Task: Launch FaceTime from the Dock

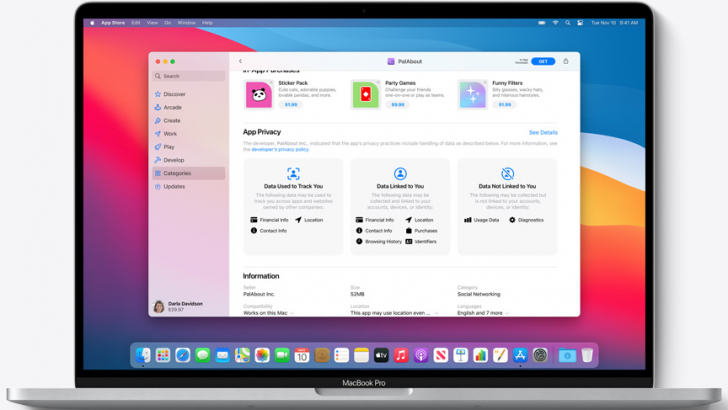Action: [282, 355]
